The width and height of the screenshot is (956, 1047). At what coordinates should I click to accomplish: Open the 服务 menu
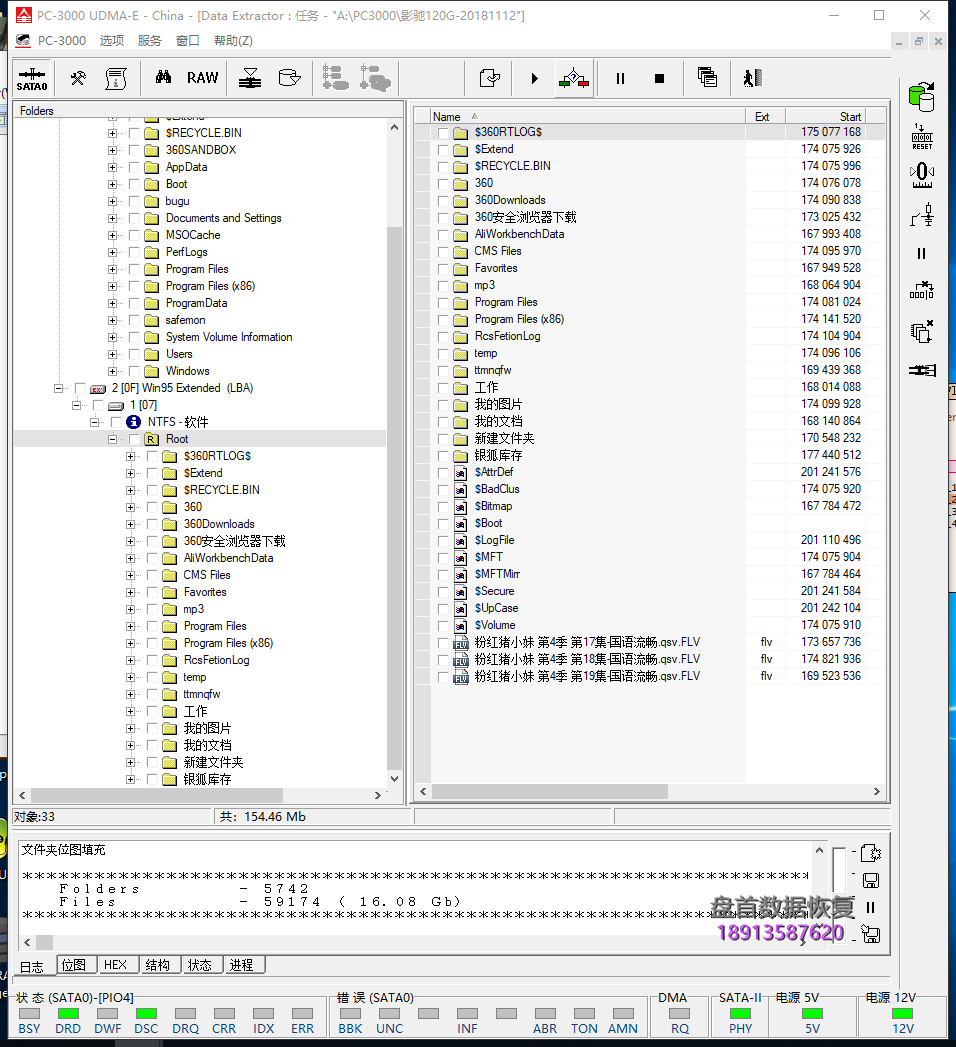150,41
